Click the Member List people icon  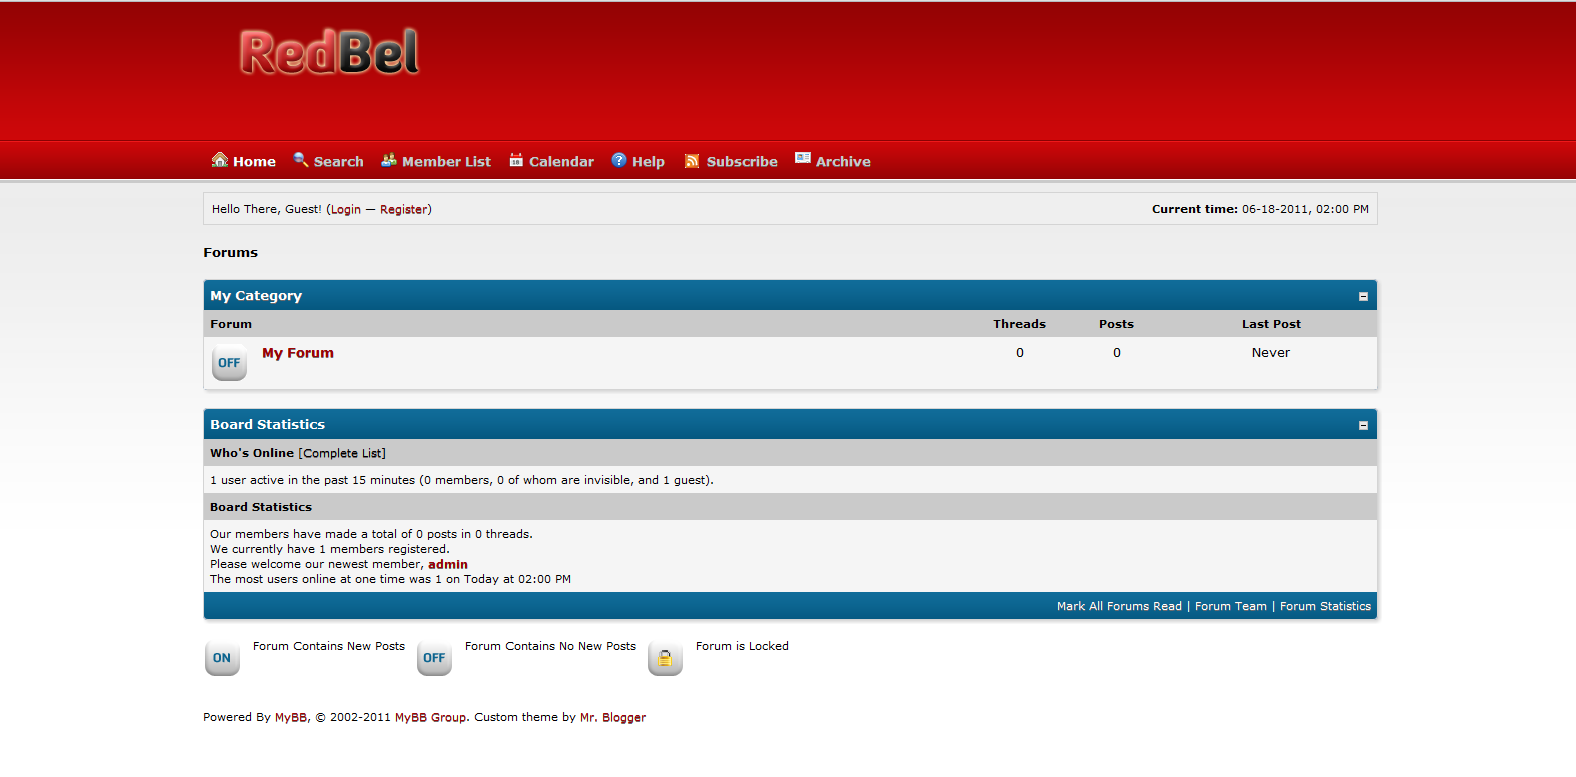pos(389,160)
